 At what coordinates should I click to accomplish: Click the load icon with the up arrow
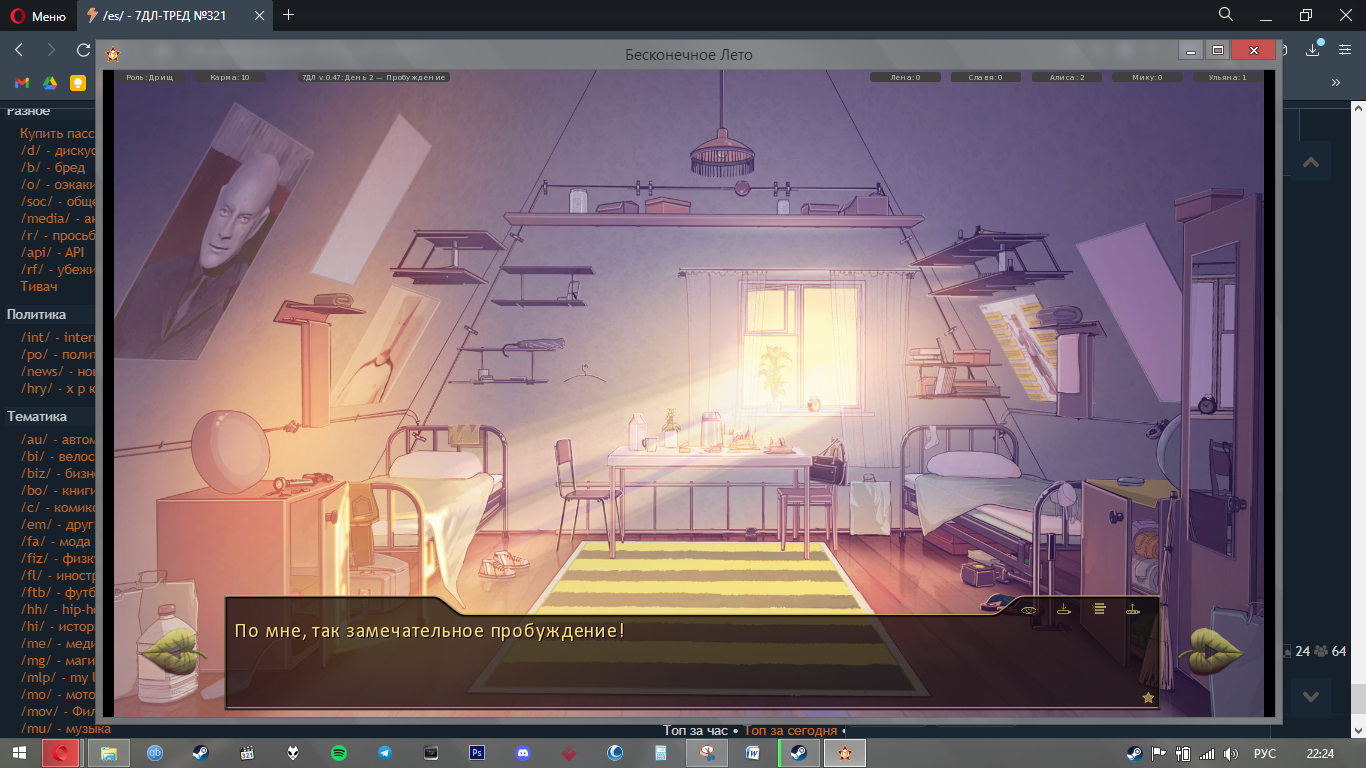click(1133, 609)
